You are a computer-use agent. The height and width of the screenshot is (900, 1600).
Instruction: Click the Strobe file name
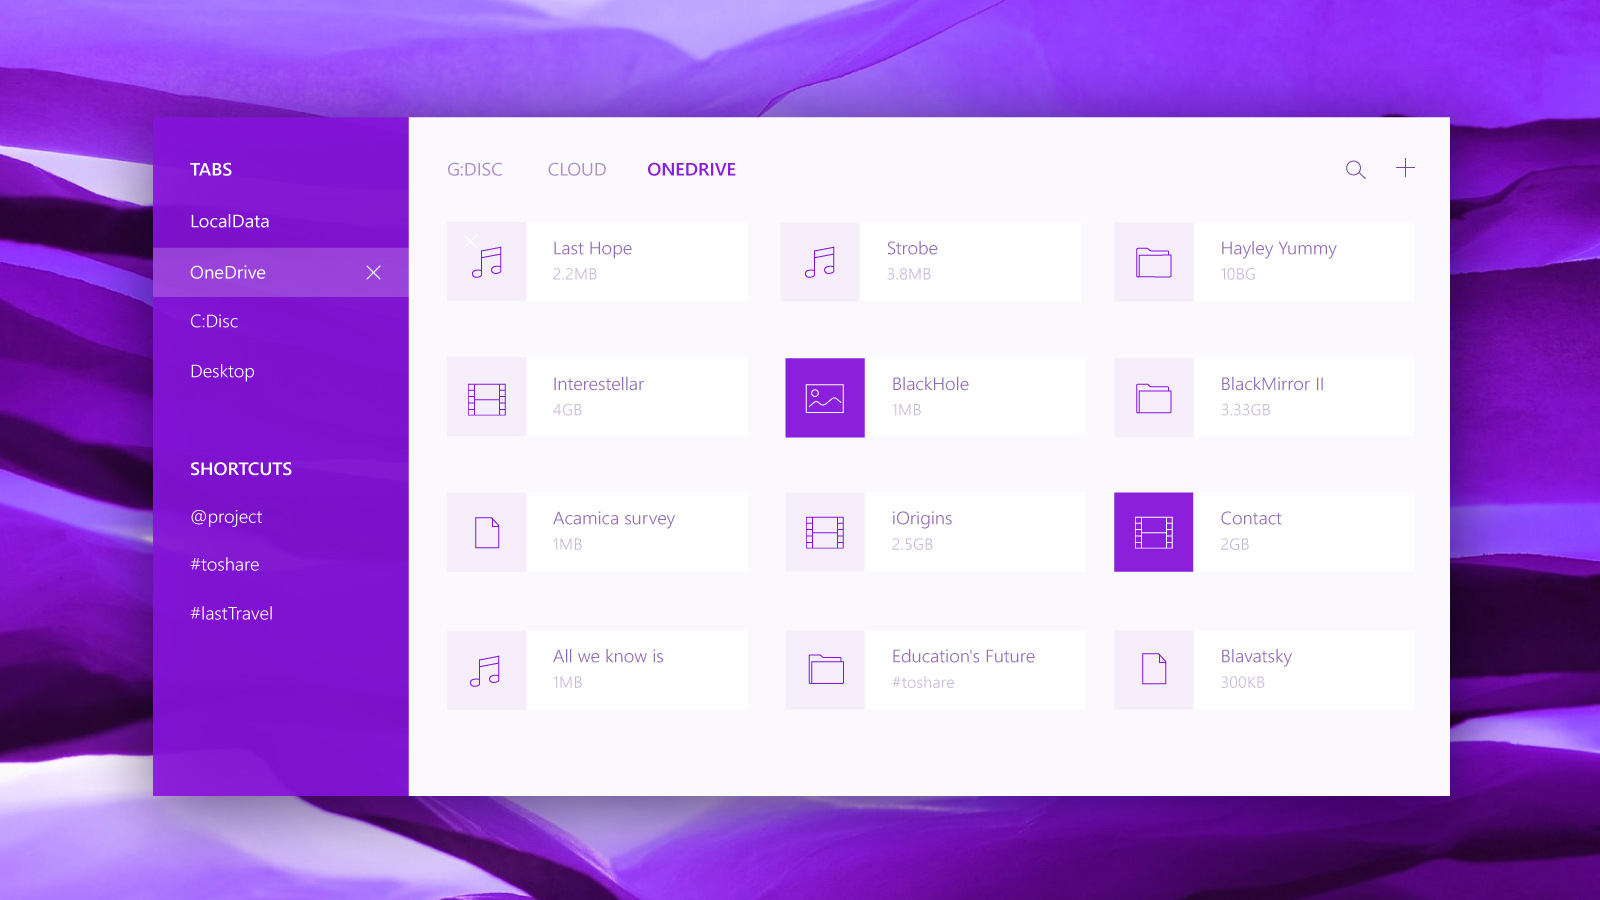coord(912,248)
